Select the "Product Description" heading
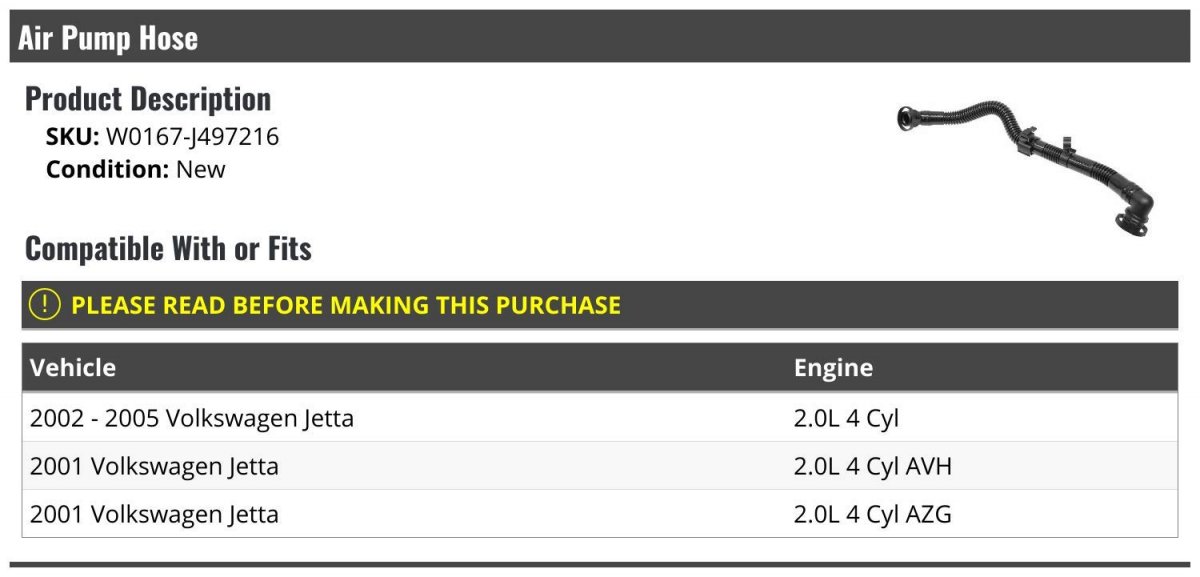The width and height of the screenshot is (1200, 577). pos(148,99)
